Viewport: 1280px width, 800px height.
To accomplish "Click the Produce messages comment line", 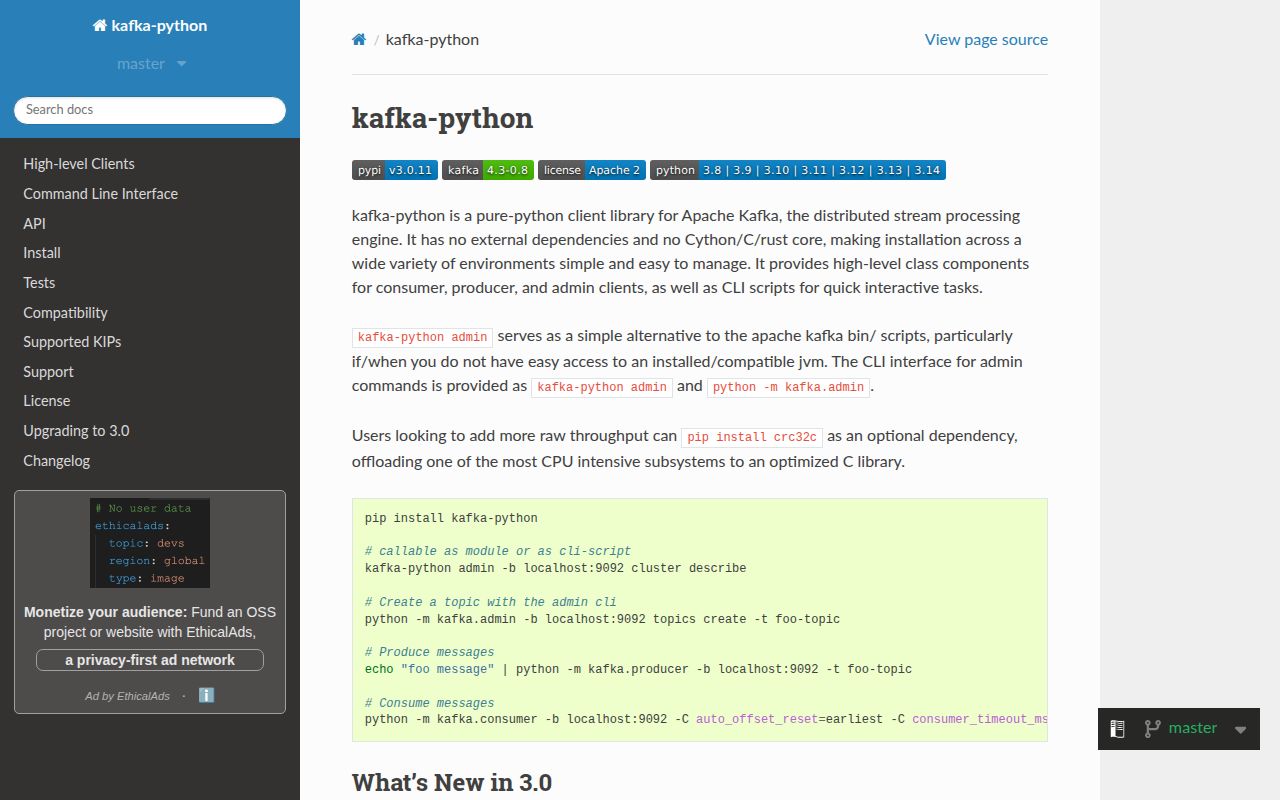I will [430, 652].
